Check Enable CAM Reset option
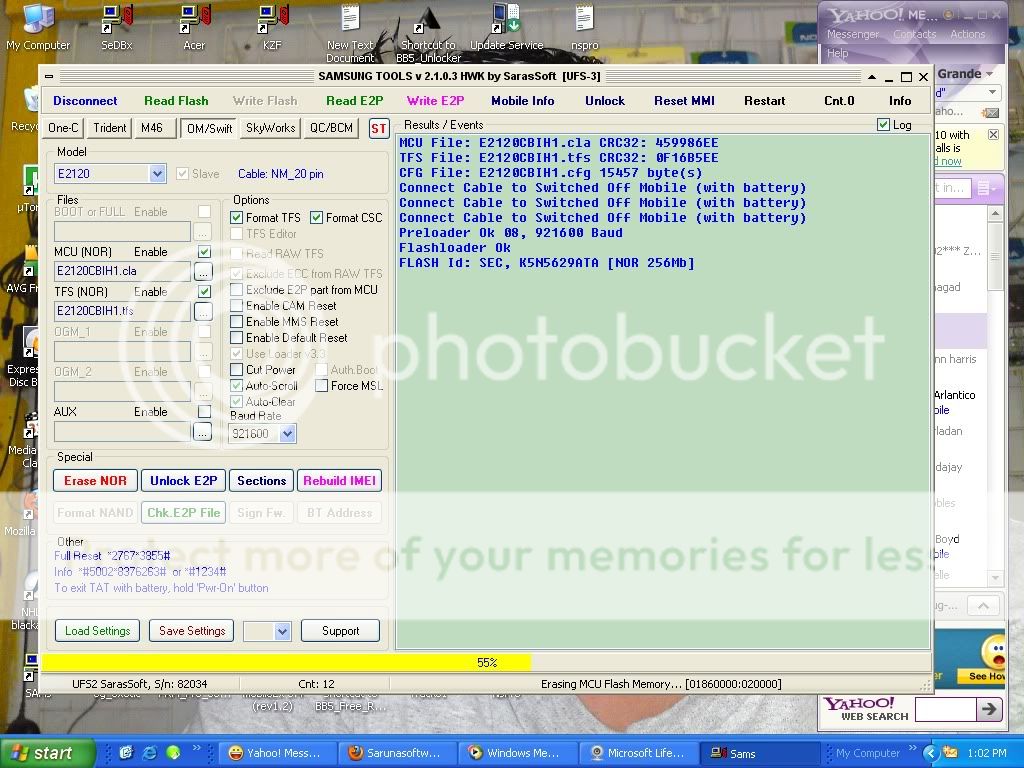Viewport: 1024px width, 768px height. [236, 306]
